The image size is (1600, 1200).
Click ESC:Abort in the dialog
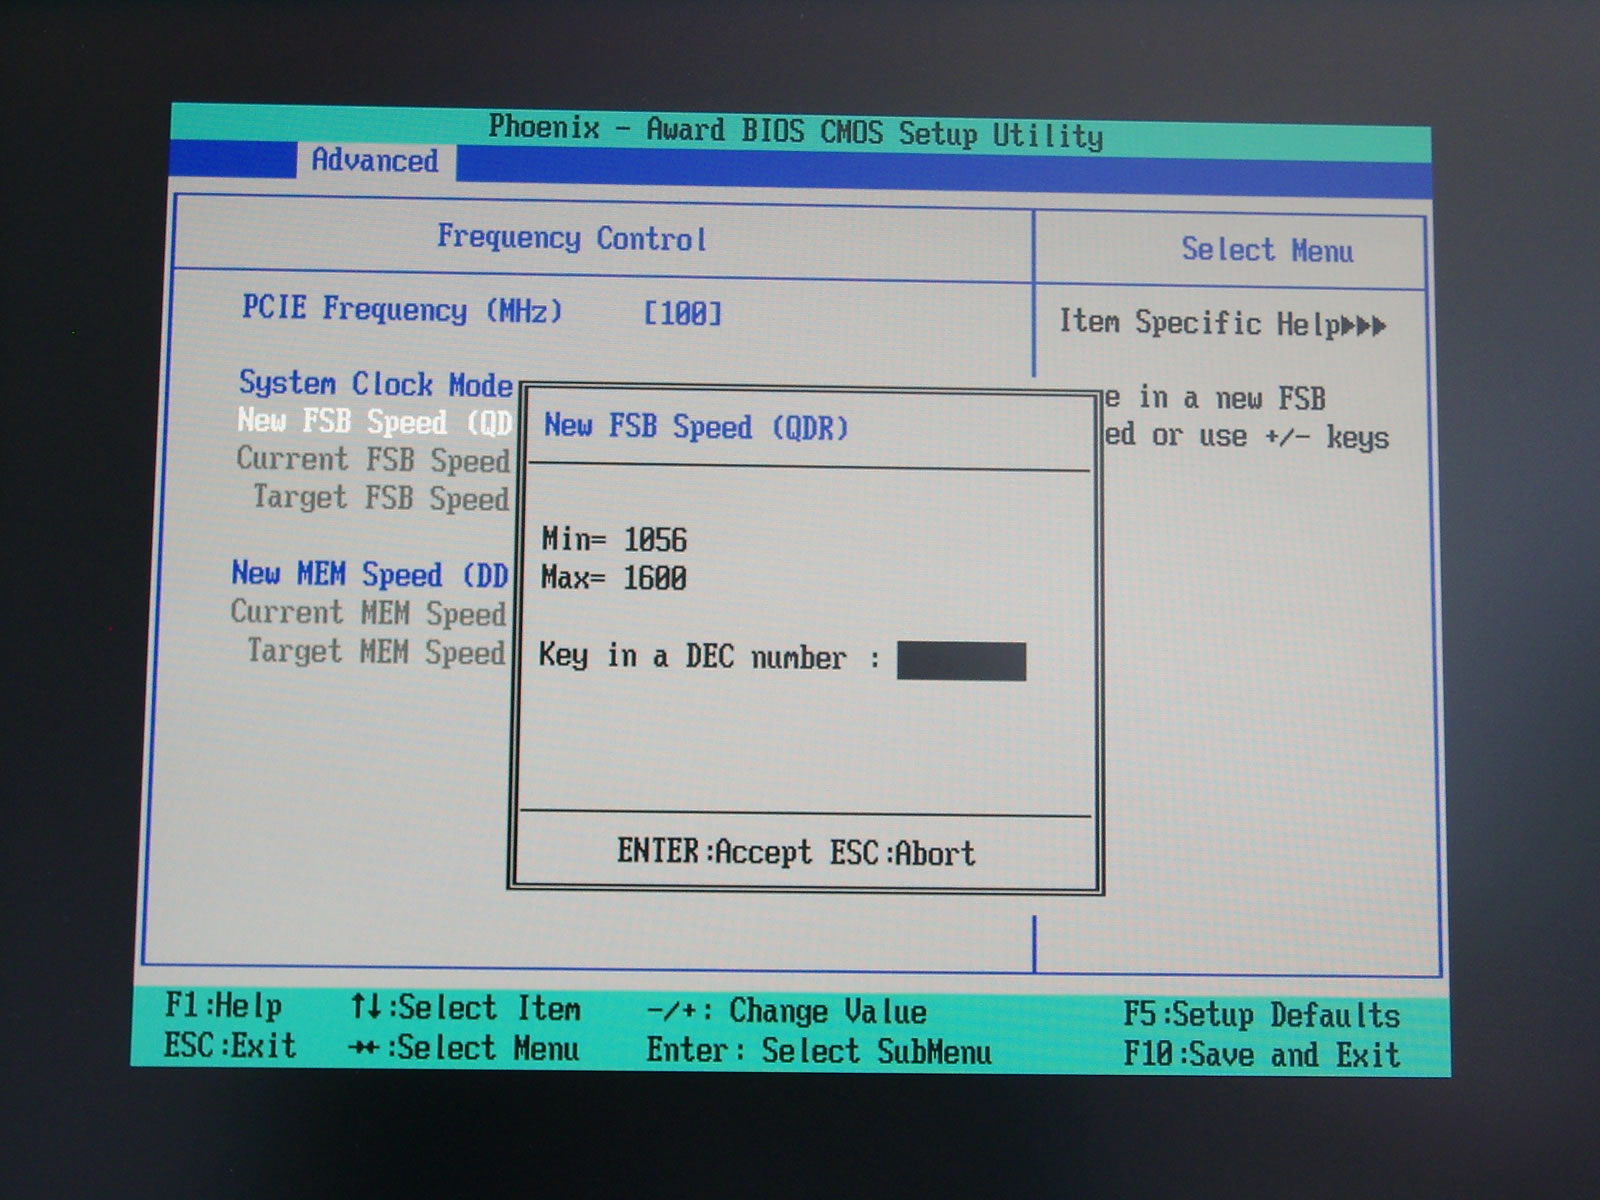click(x=902, y=853)
